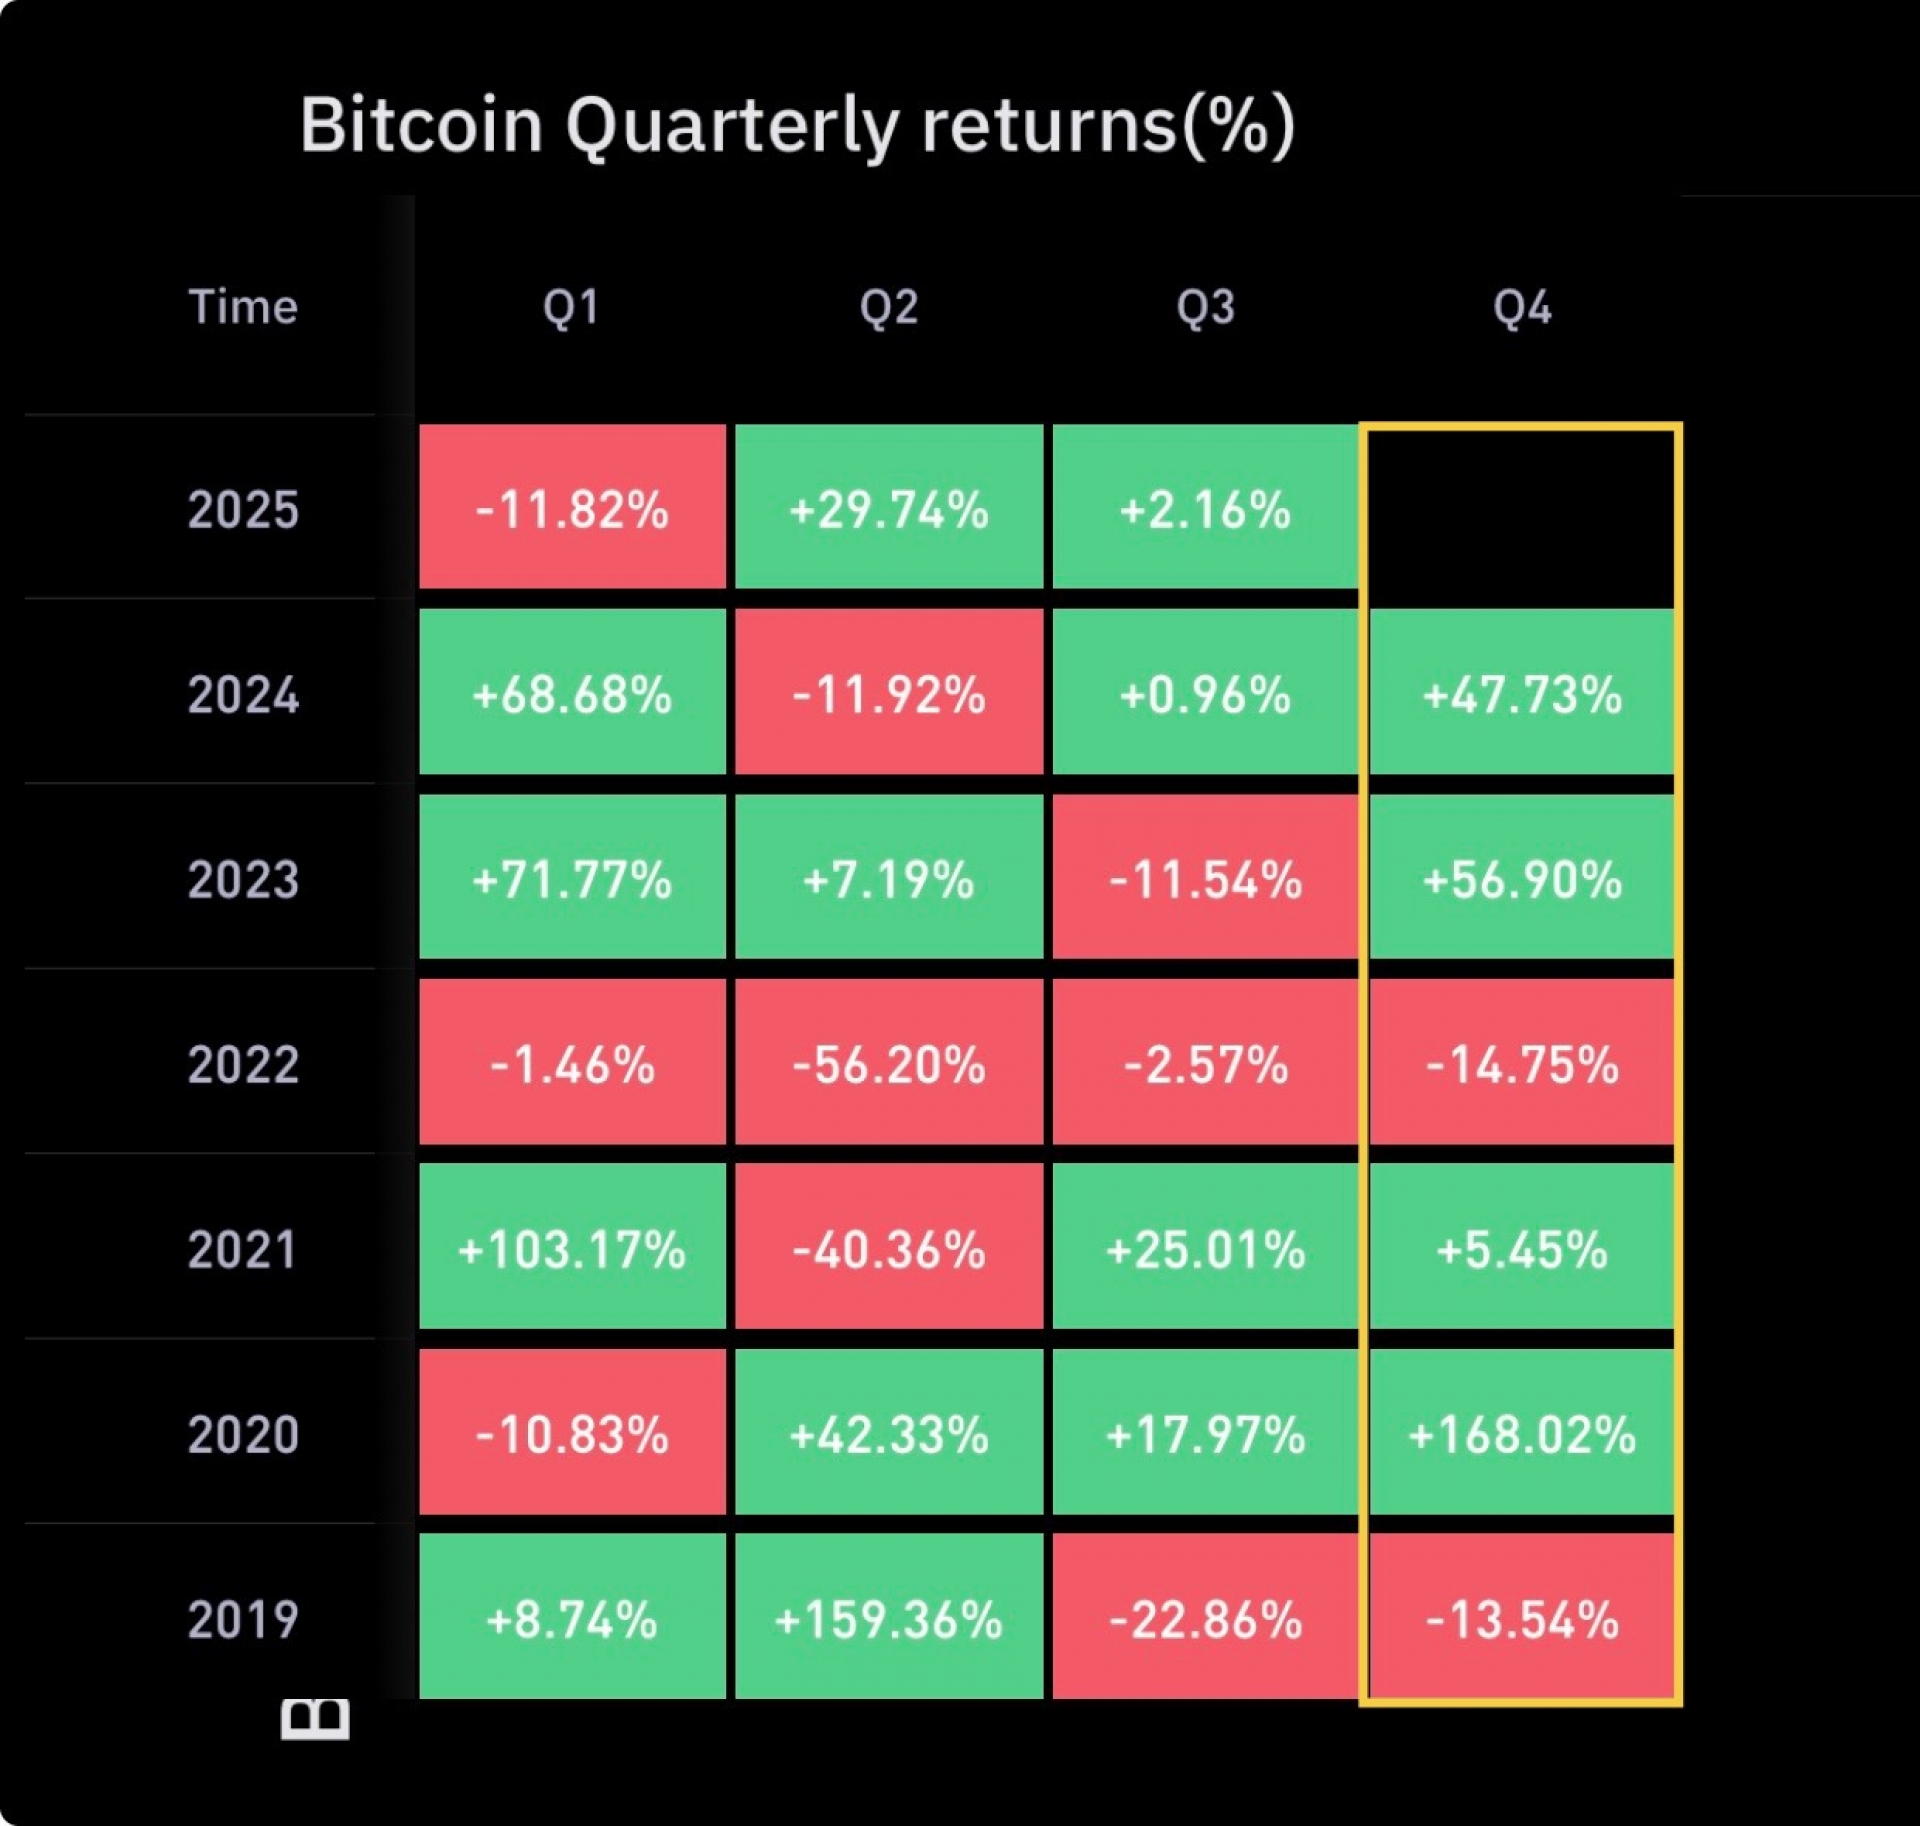This screenshot has height=1826, width=1920.
Task: Click the +159.36% cell in 2019
Action: click(x=888, y=1617)
